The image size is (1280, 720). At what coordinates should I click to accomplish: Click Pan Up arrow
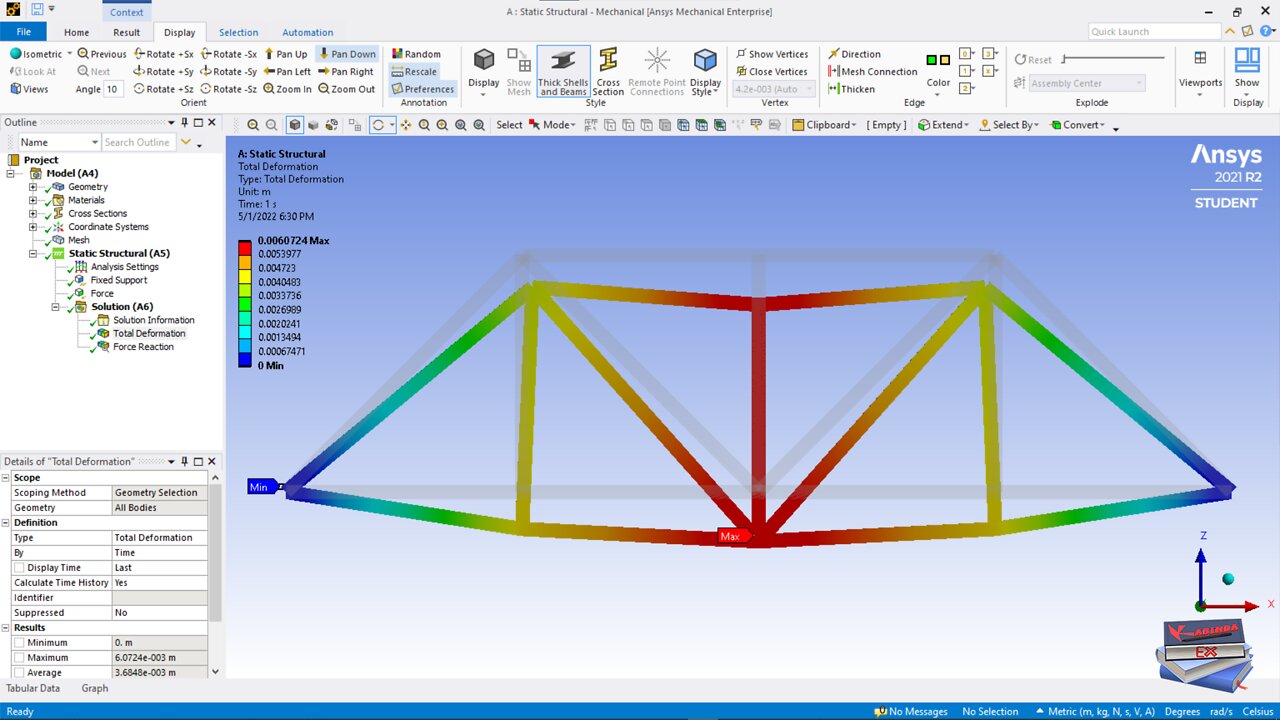pos(285,54)
